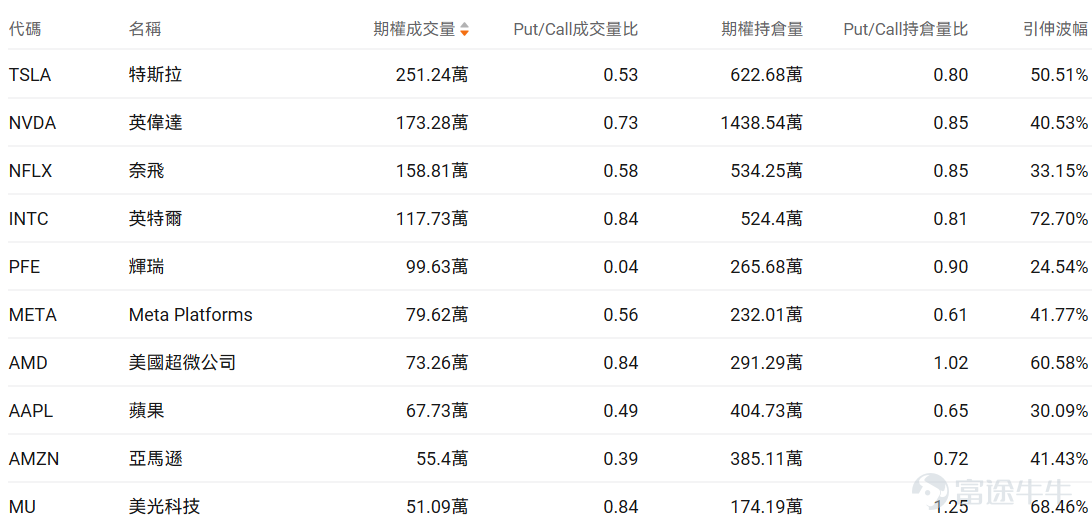Click TSLA implied volatility 50.51%
The height and width of the screenshot is (528, 1092).
click(x=1059, y=75)
